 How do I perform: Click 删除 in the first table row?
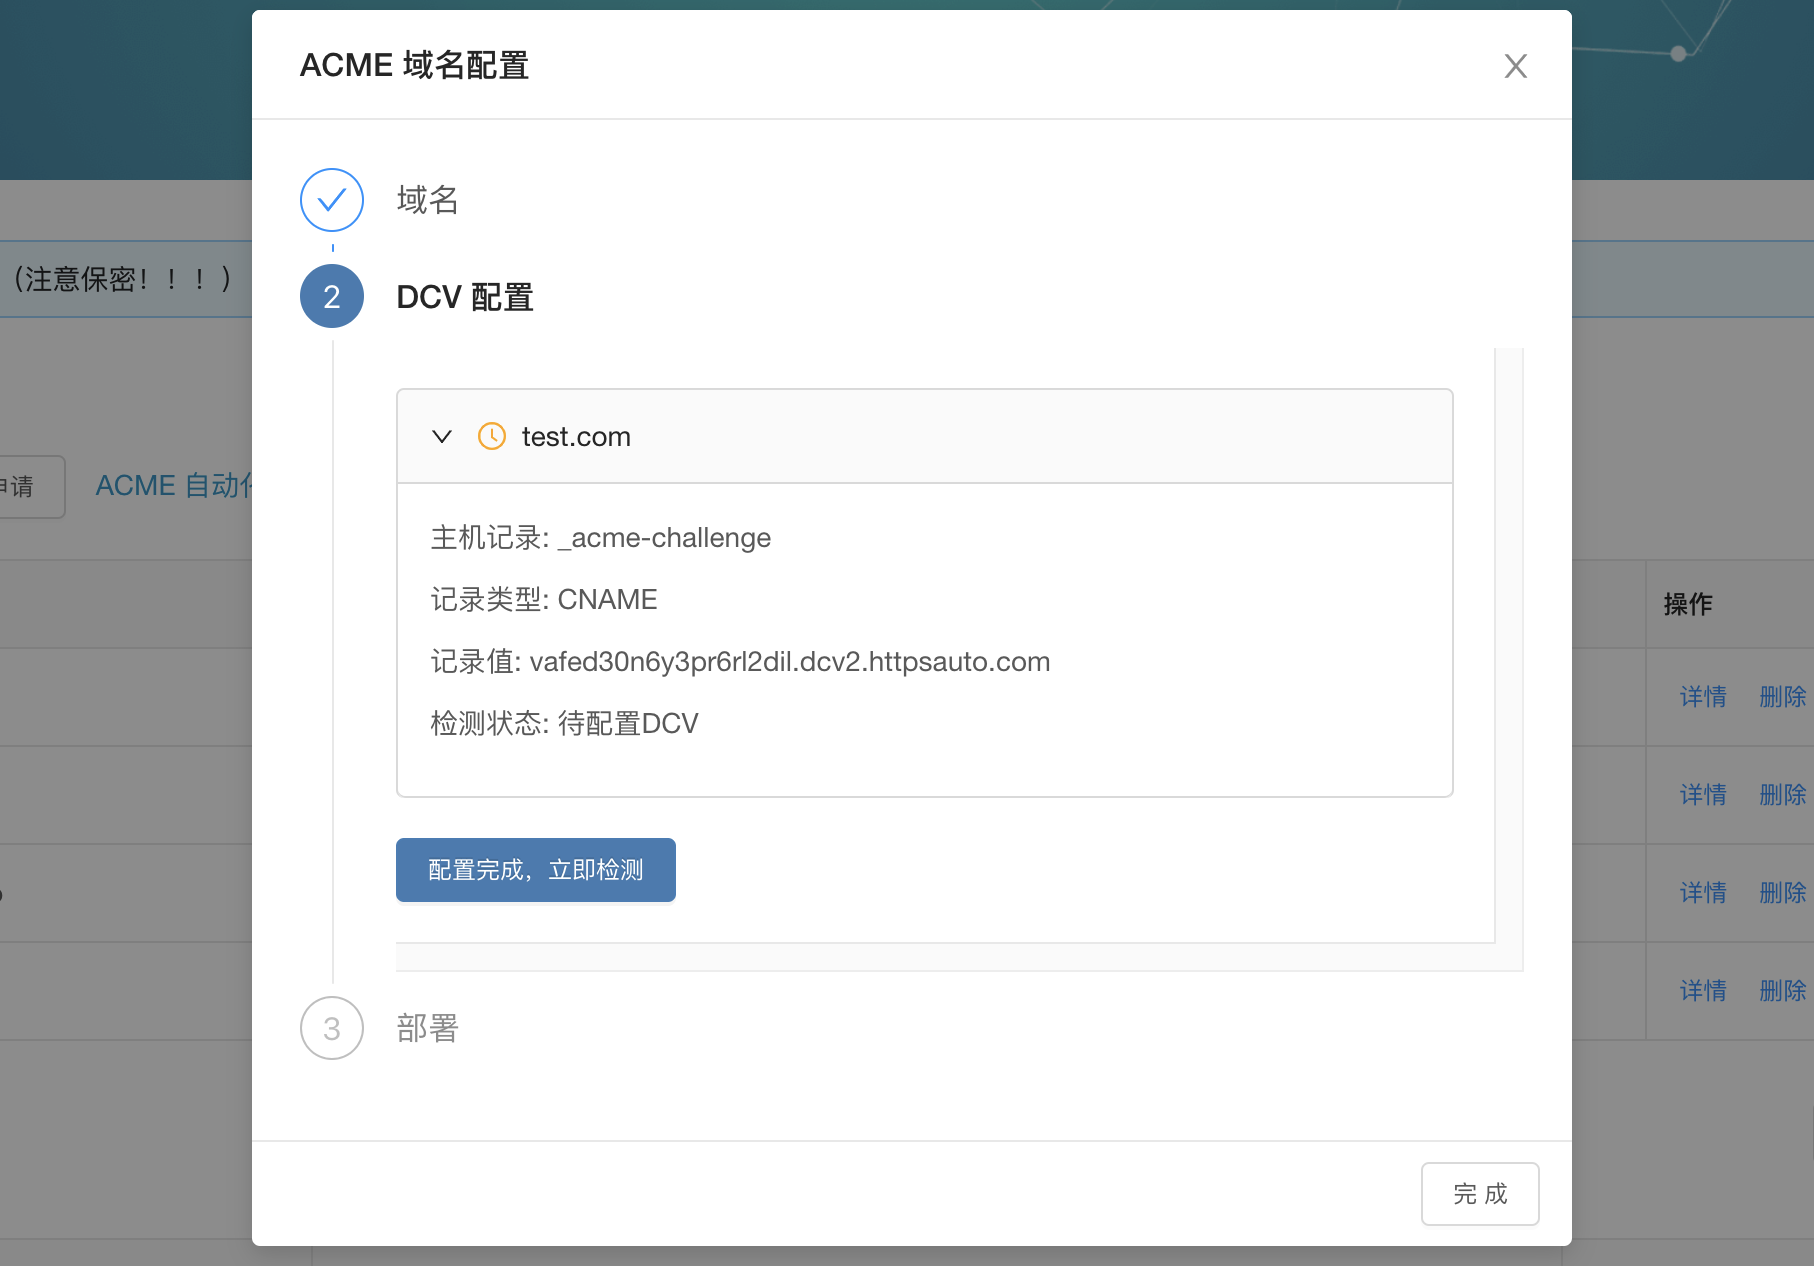(1782, 697)
